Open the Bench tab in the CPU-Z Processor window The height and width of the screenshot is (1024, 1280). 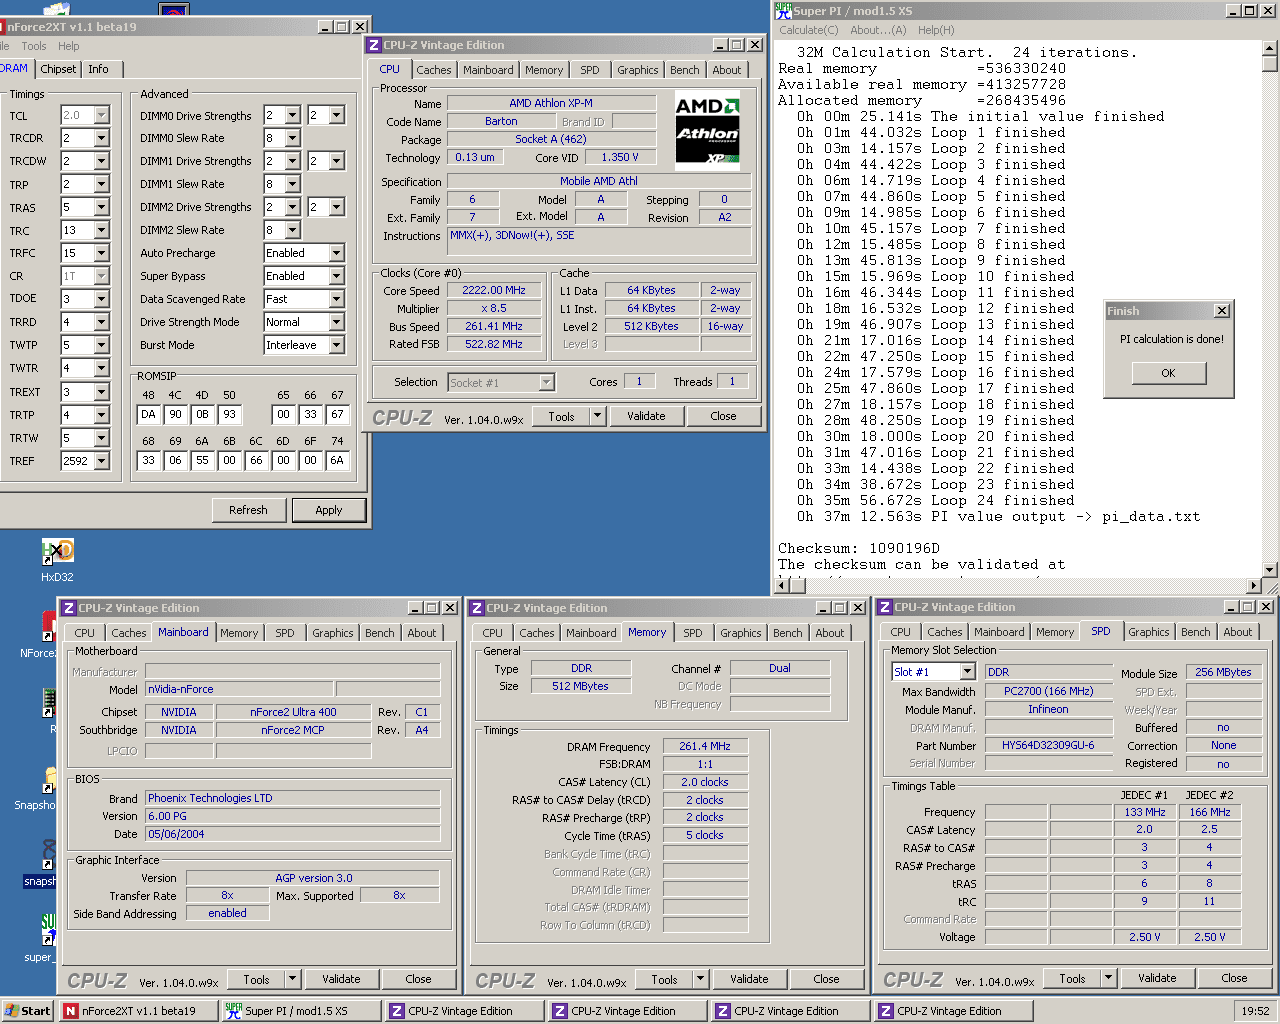(685, 70)
